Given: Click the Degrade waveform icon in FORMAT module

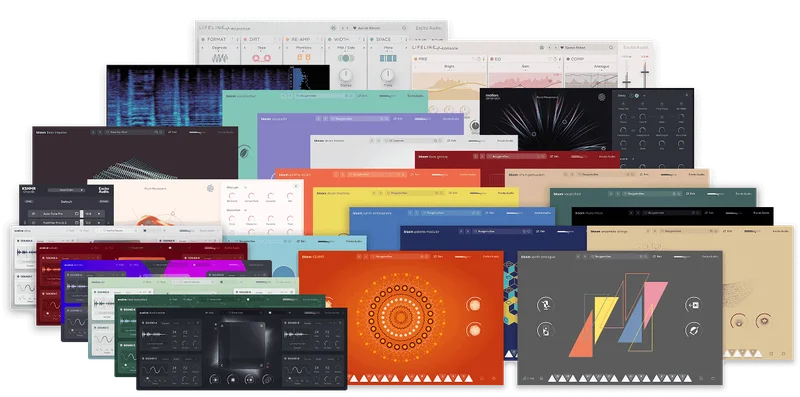Looking at the screenshot, I should [219, 58].
